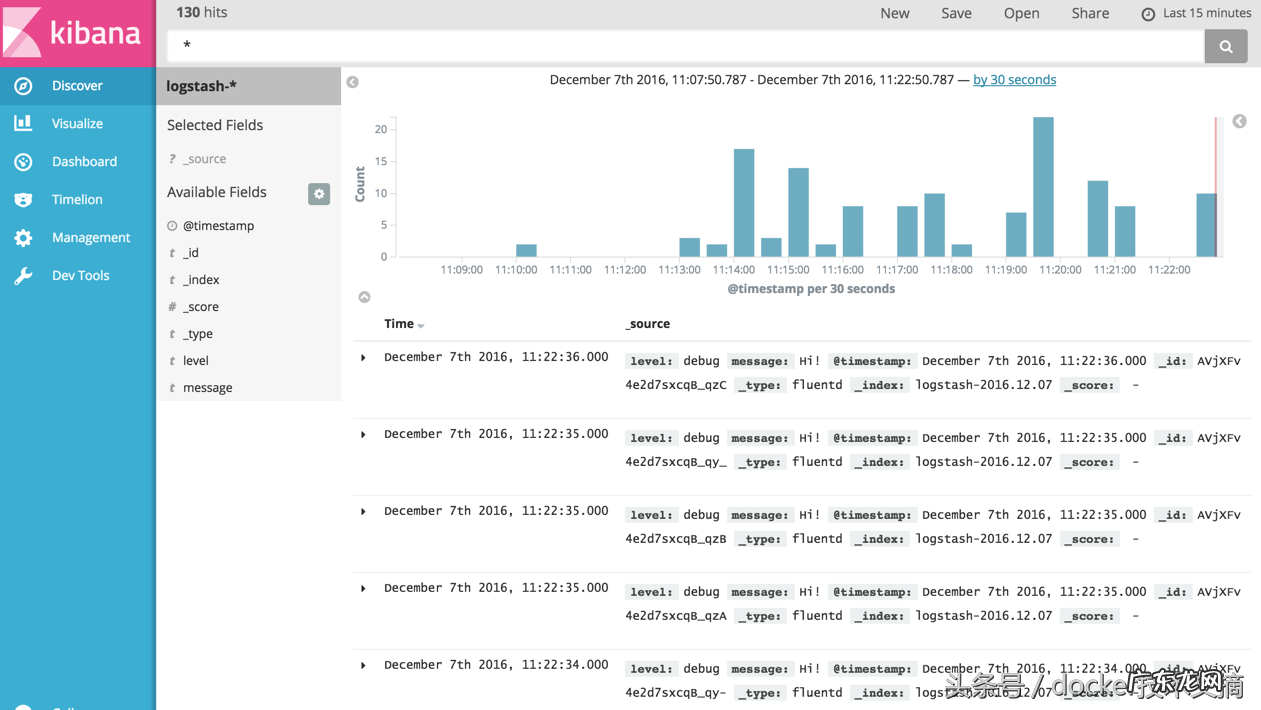Image resolution: width=1261 pixels, height=710 pixels.
Task: Open the Last 15 minutes time picker
Action: tap(1196, 13)
